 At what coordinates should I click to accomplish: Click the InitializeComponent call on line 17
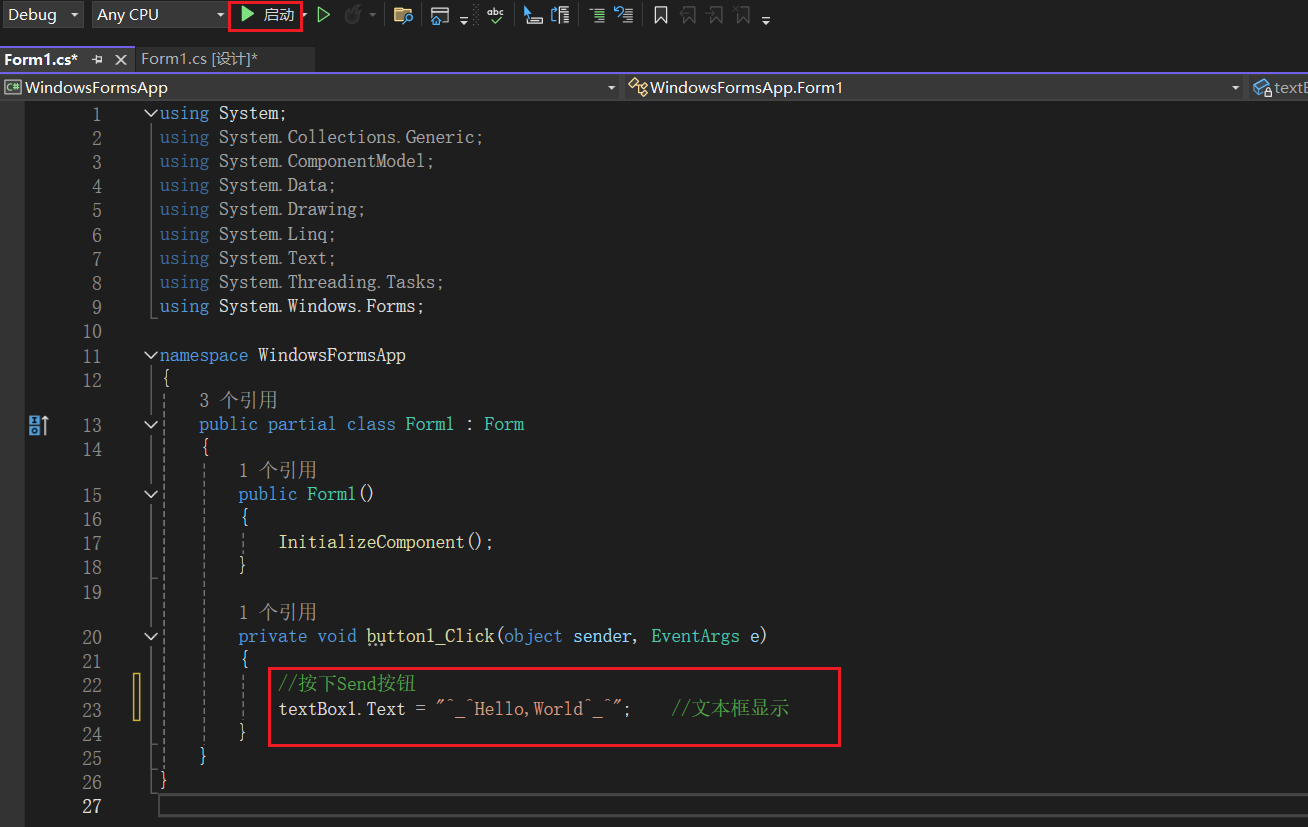[x=371, y=542]
